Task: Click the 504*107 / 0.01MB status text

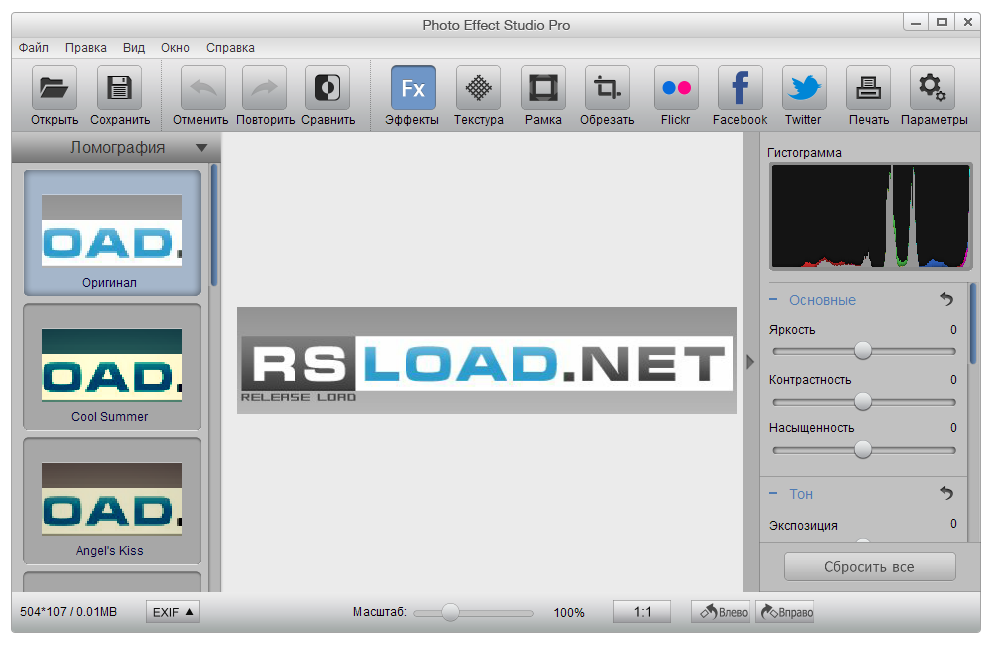Action: 69,612
